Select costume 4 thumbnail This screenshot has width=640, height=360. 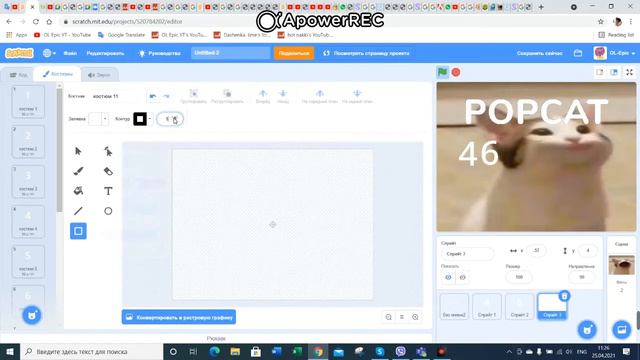coord(28,222)
